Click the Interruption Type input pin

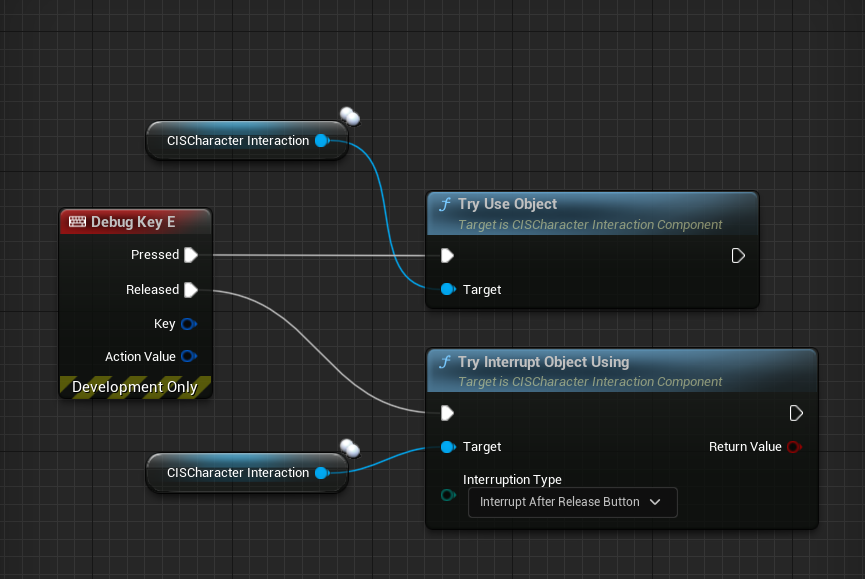448,496
